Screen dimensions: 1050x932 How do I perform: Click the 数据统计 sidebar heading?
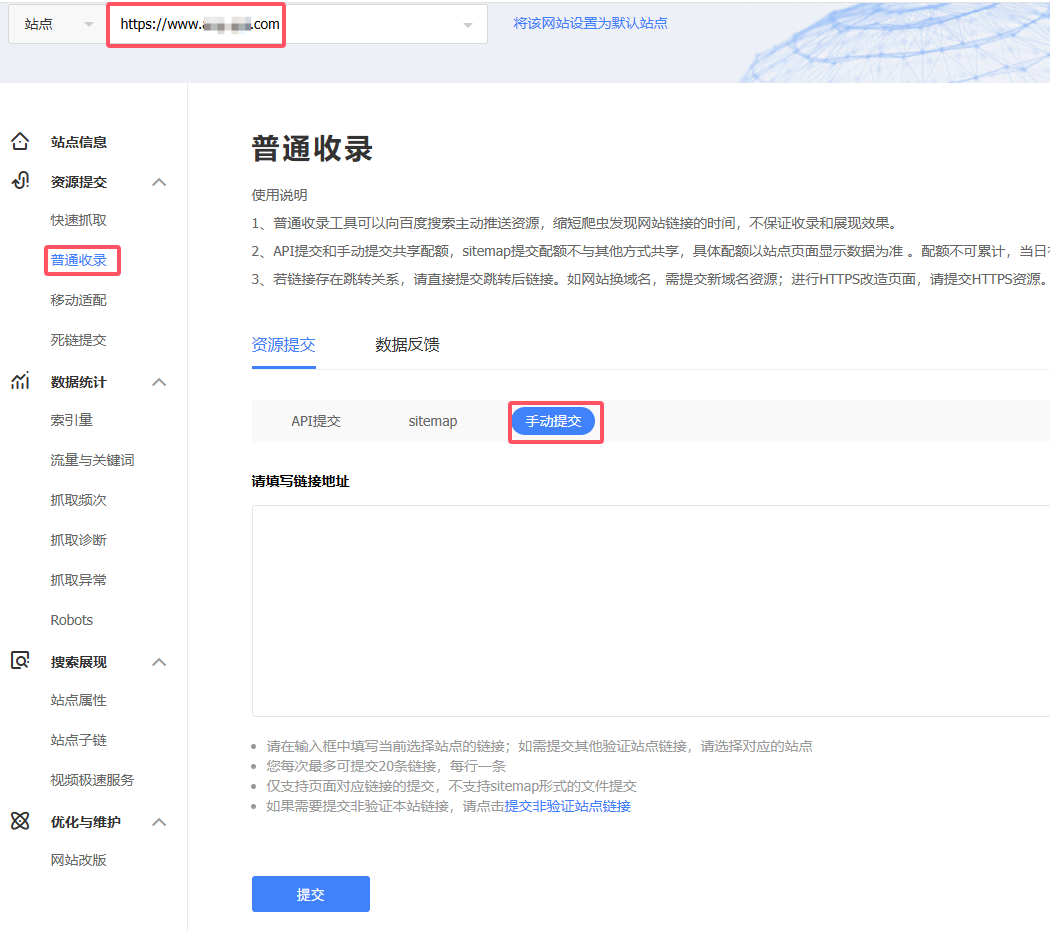tap(78, 382)
